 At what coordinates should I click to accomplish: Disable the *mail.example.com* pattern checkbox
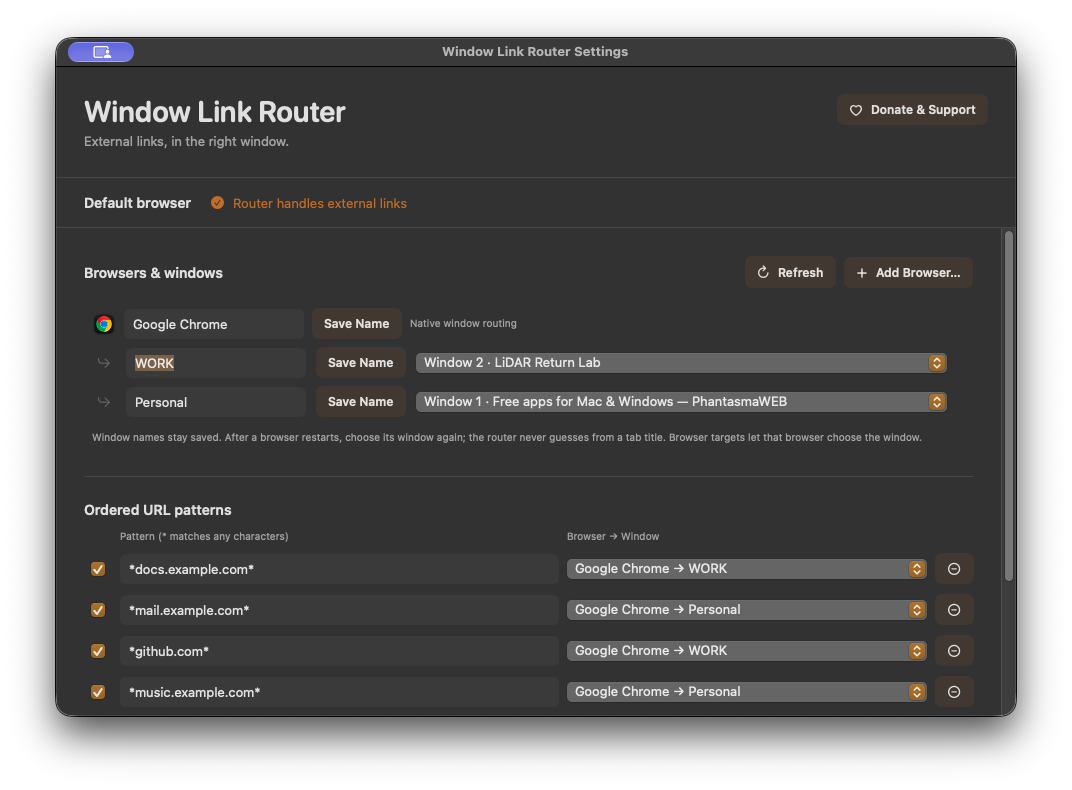coord(98,610)
